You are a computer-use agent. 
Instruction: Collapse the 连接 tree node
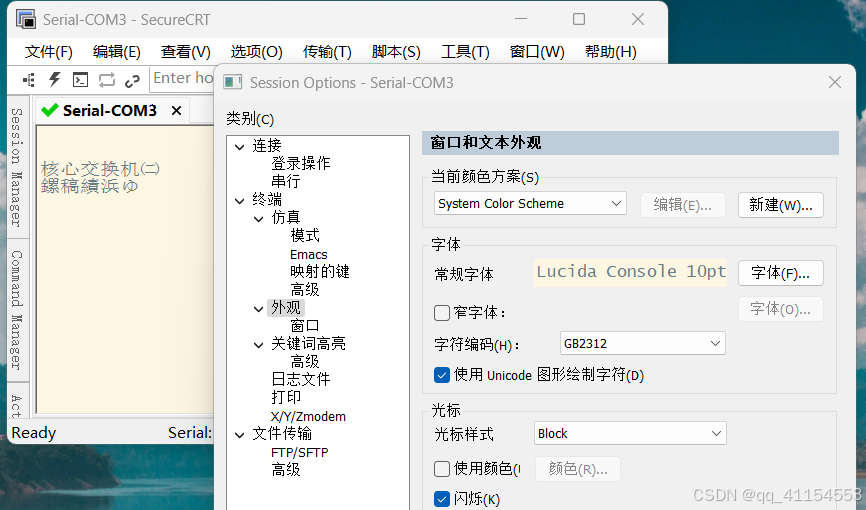240,146
